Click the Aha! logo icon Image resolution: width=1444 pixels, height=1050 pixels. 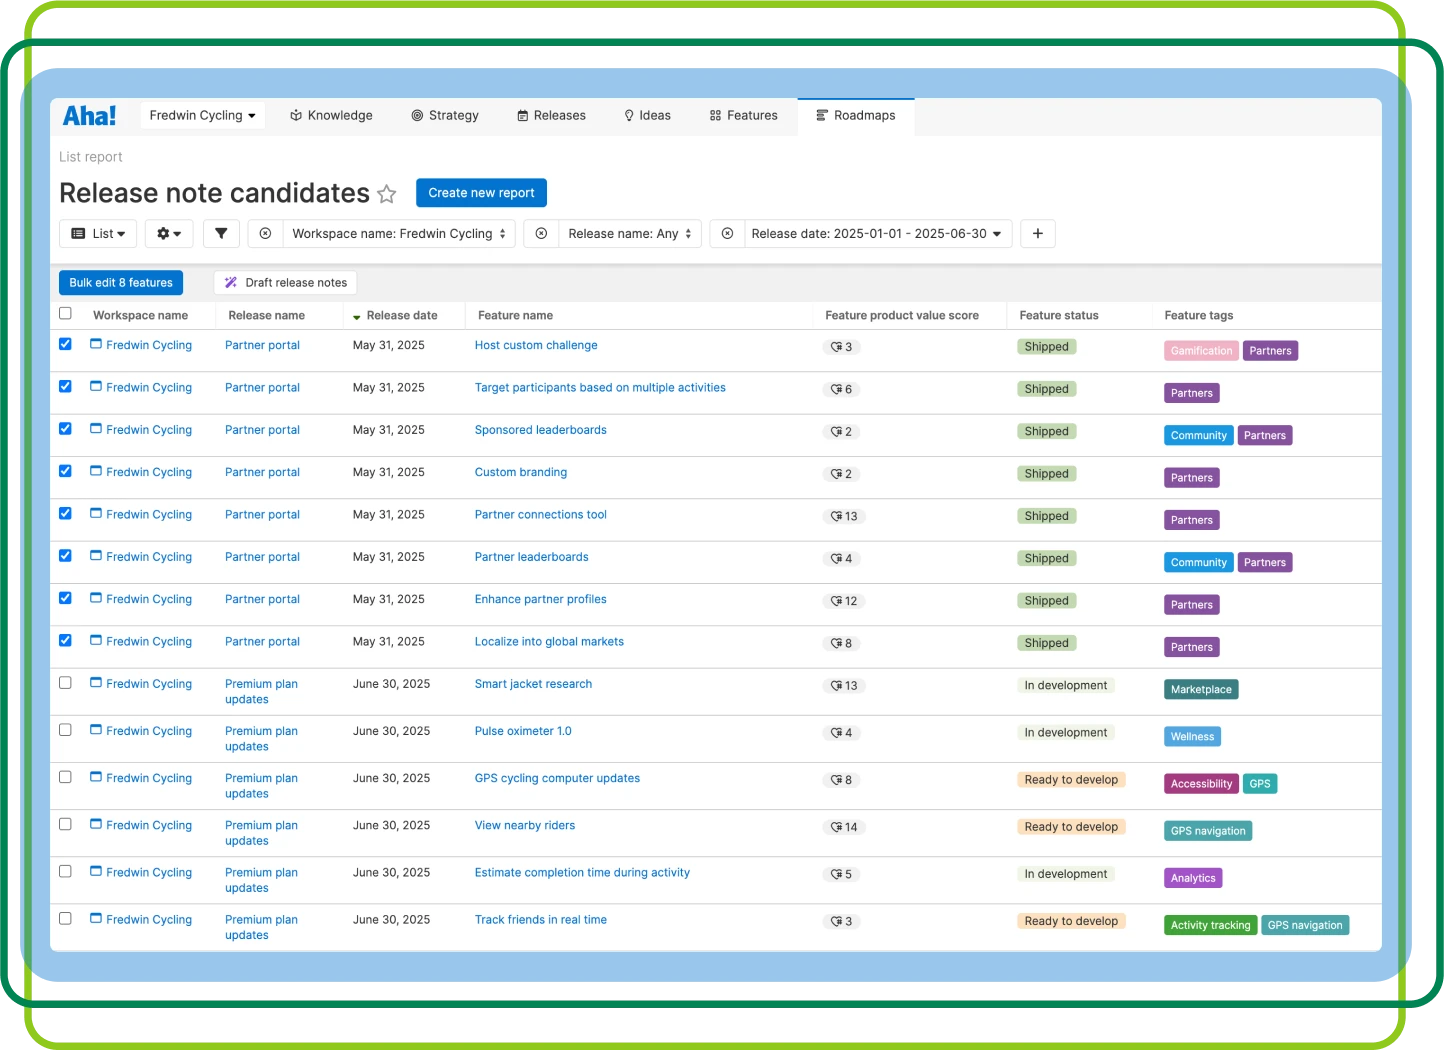pos(89,116)
